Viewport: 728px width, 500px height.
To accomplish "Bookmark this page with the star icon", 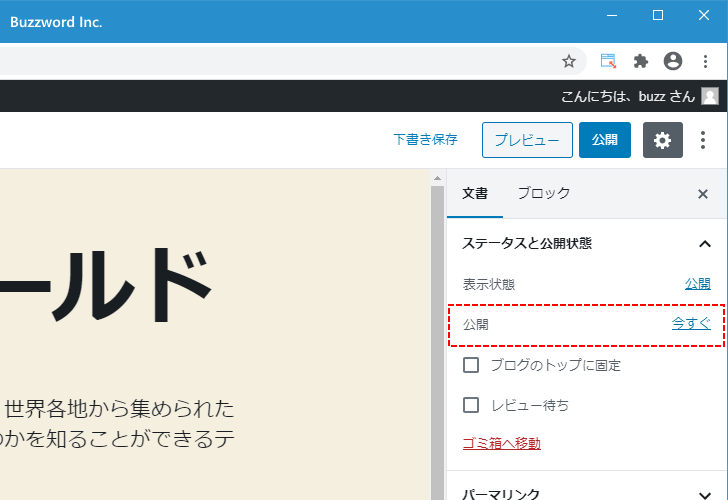I will 569,61.
